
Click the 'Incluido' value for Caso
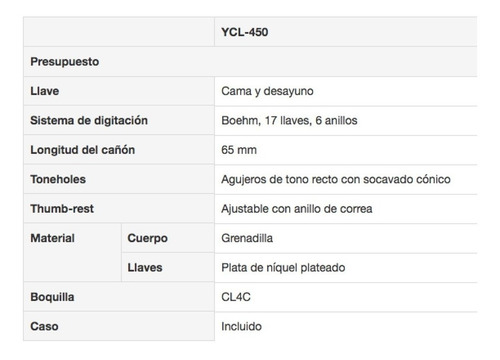(x=241, y=326)
